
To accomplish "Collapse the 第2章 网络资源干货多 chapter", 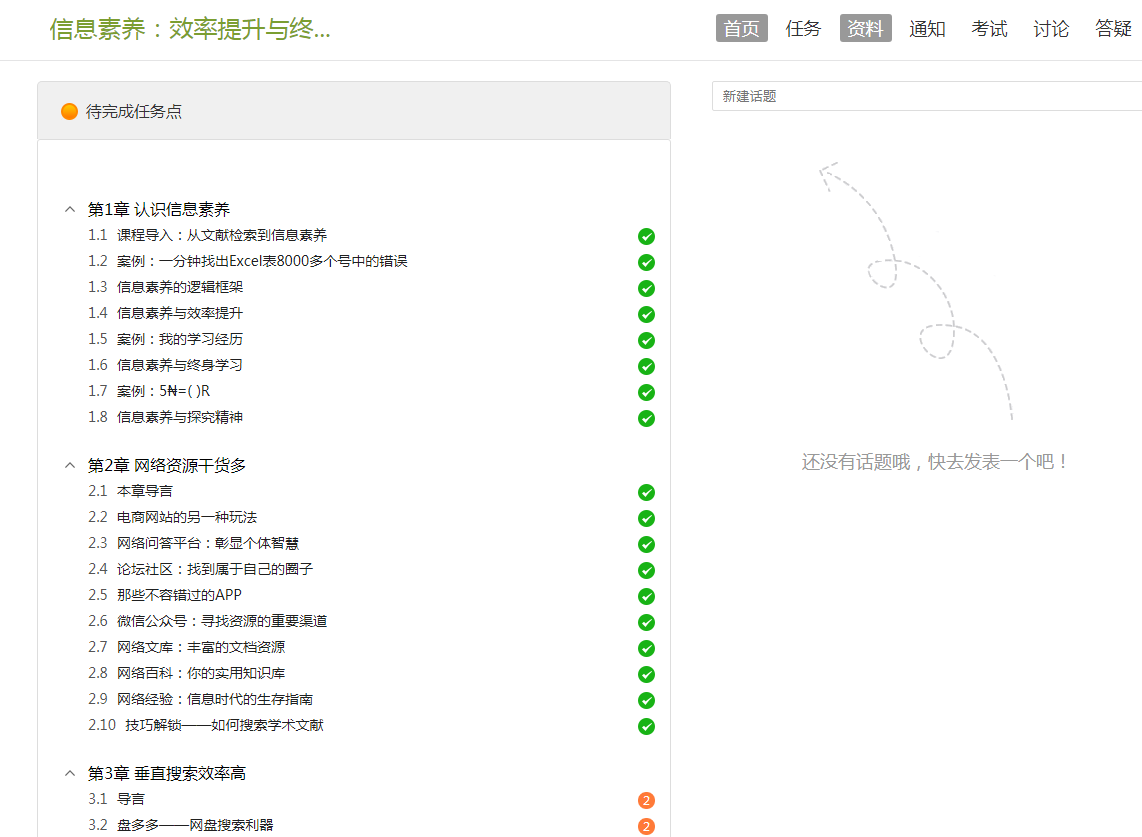I will tap(70, 466).
